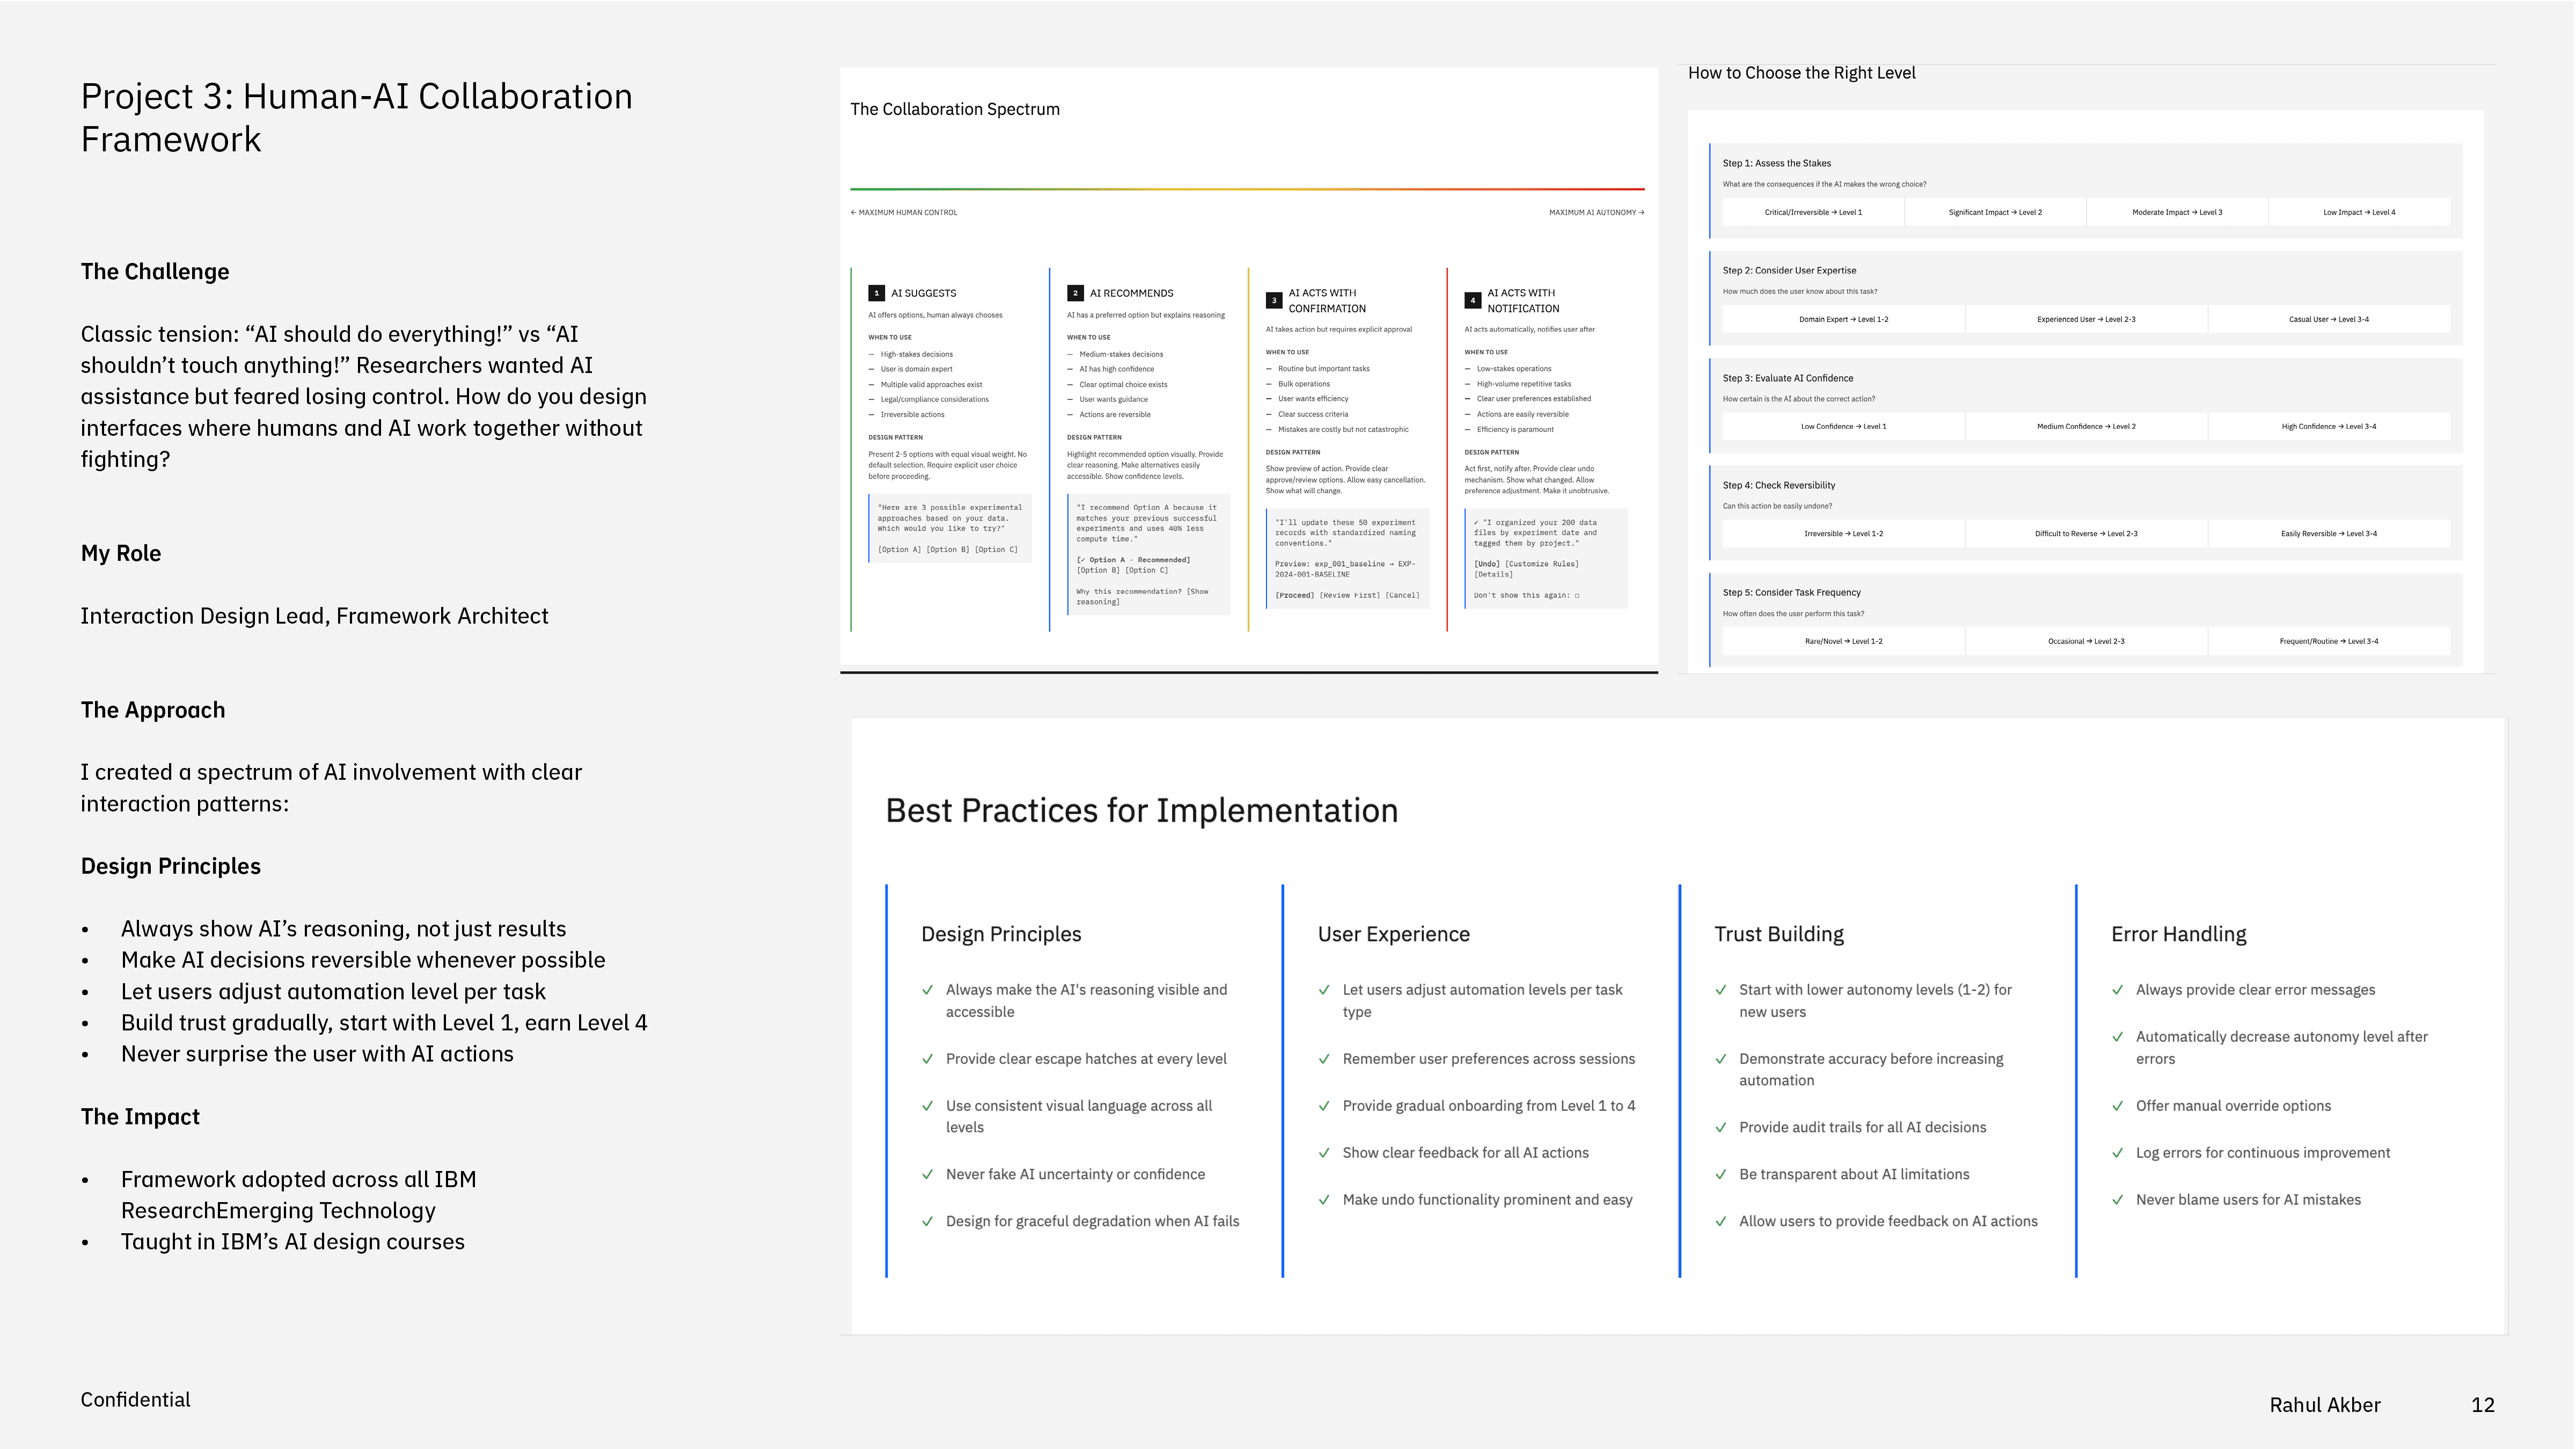The image size is (2576, 1449).
Task: Click checkmark beside 'Provide audit trails for all AI decisions'
Action: (x=1720, y=1127)
